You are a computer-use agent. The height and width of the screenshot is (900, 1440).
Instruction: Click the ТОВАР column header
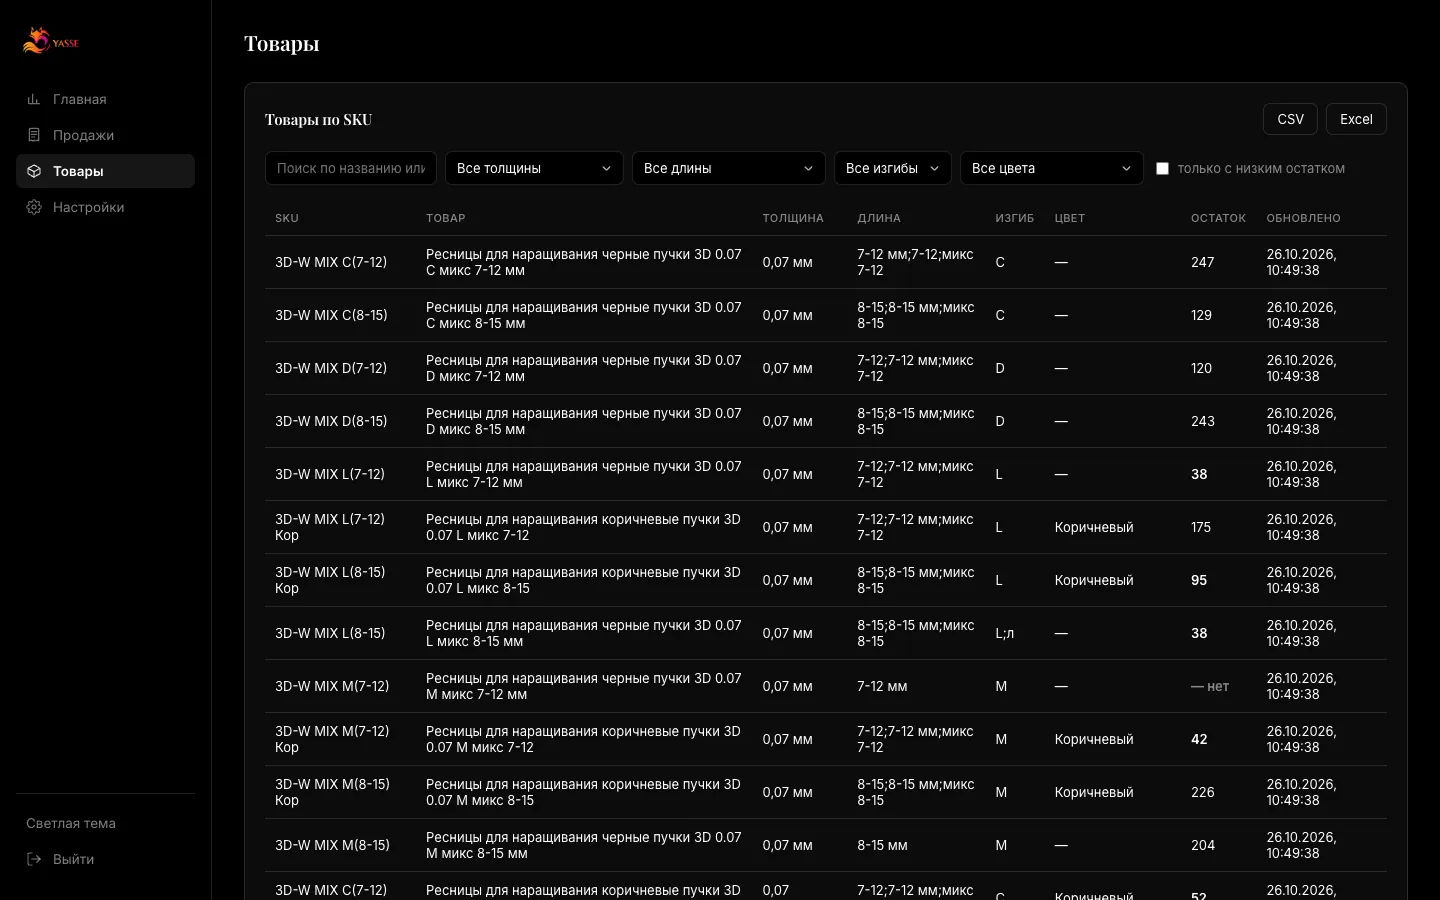coord(445,218)
